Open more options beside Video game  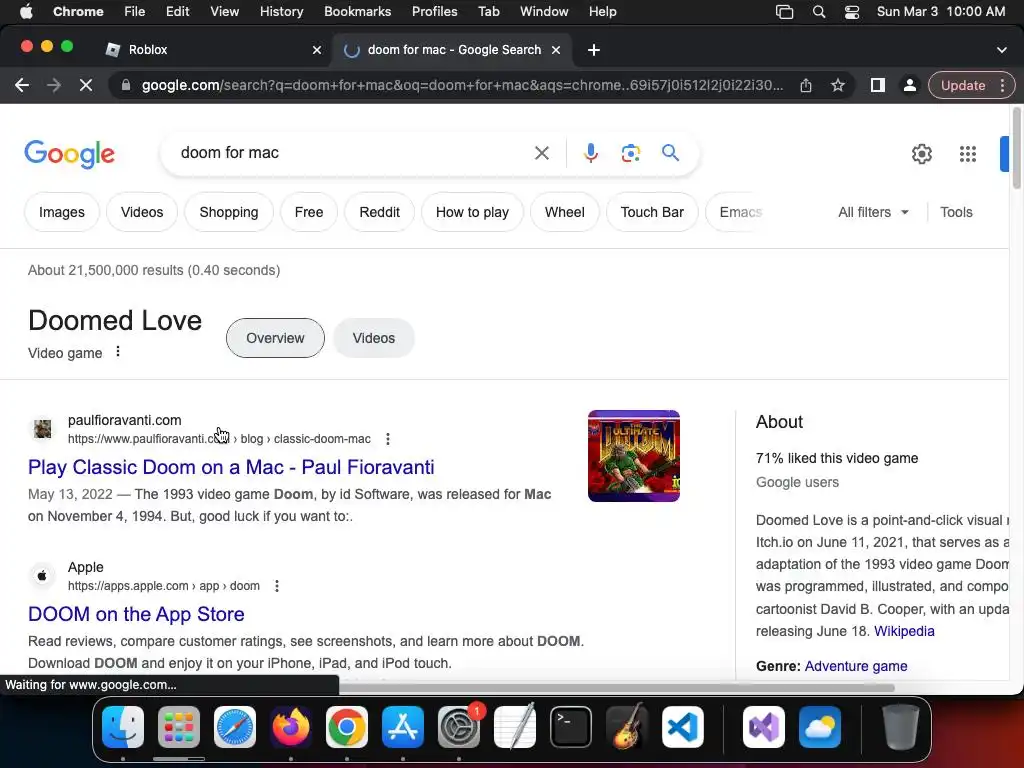118,351
